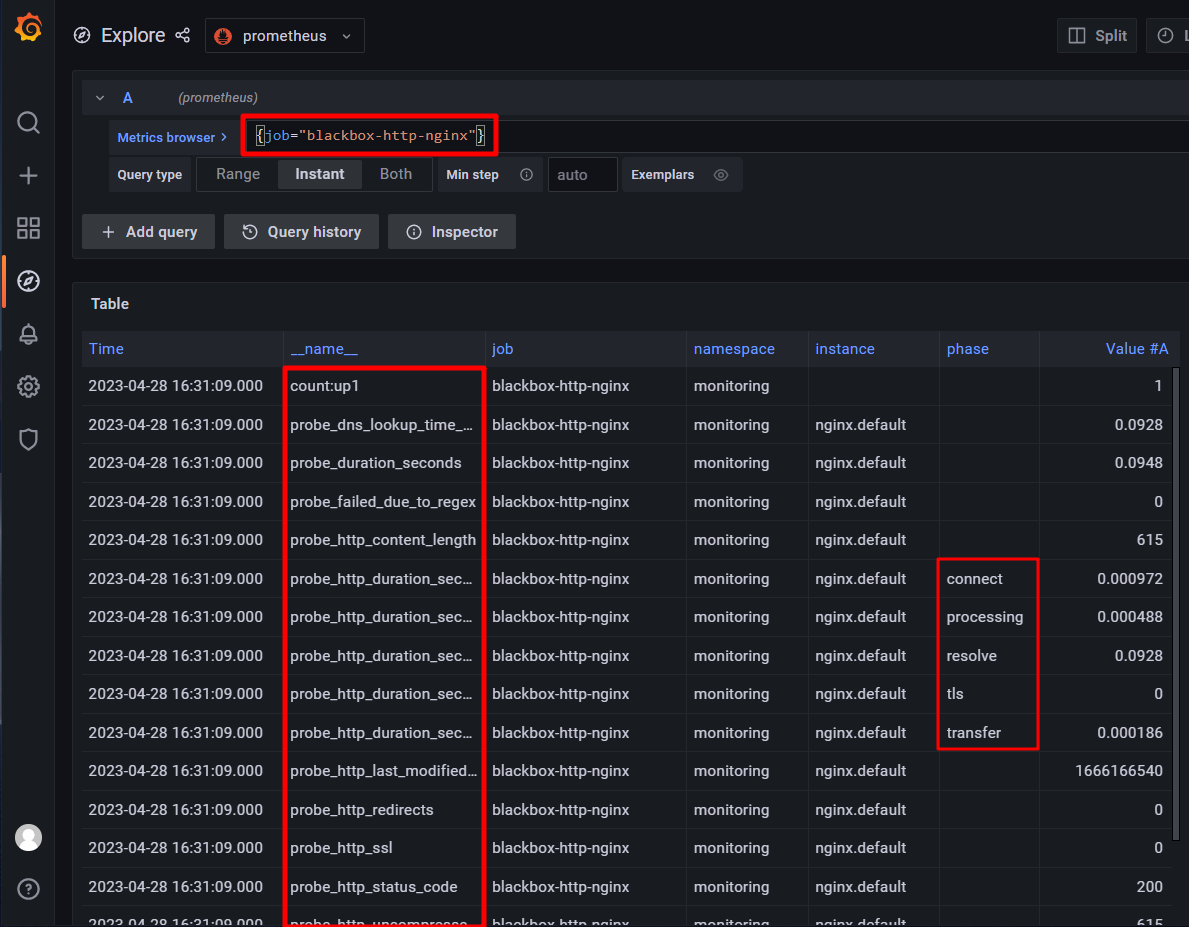This screenshot has height=927, width=1189.
Task: Toggle the Exemplars eye icon
Action: (721, 175)
